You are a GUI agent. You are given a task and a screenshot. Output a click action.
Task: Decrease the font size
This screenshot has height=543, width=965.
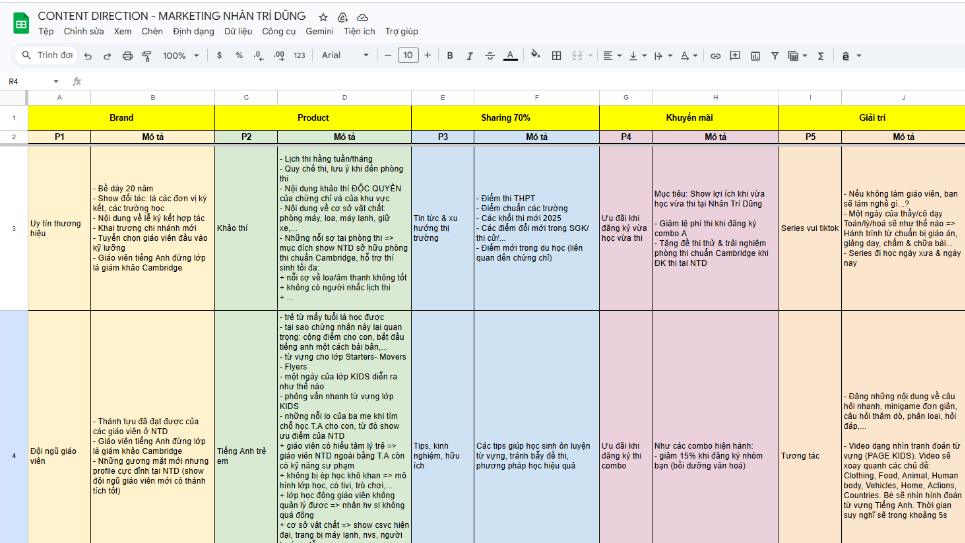388,55
